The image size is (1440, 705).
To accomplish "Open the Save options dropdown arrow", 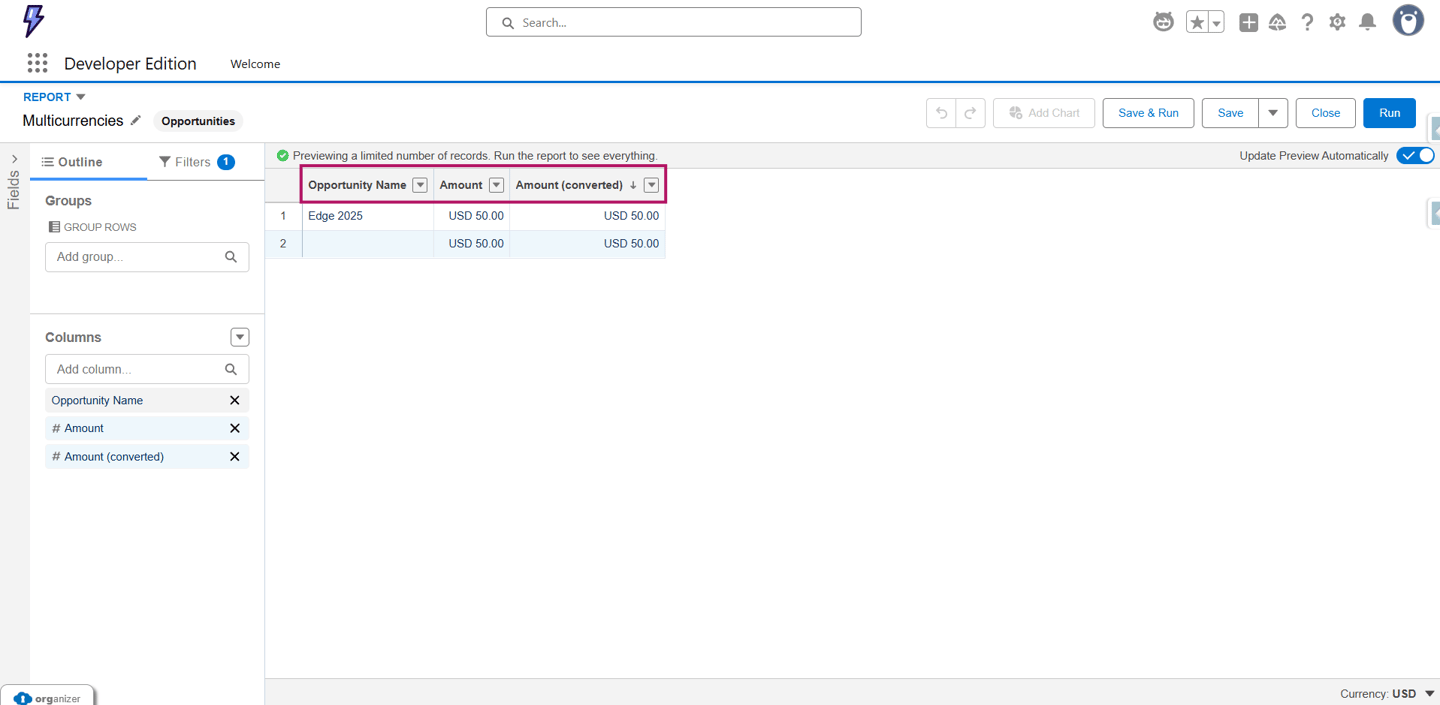I will pos(1273,113).
